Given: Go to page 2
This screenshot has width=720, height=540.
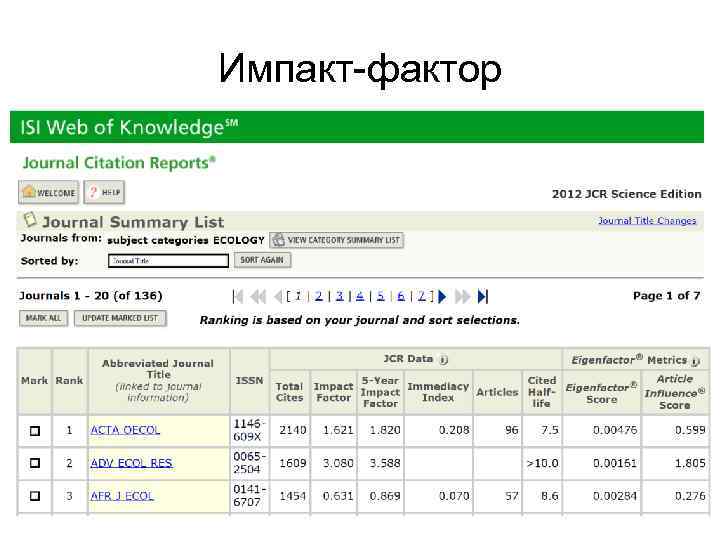Looking at the screenshot, I should [319, 296].
